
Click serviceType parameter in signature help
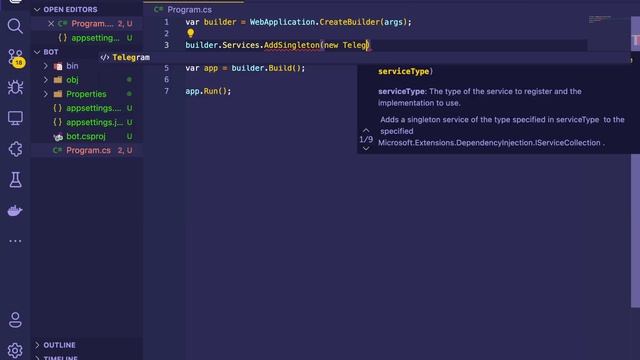click(403, 71)
